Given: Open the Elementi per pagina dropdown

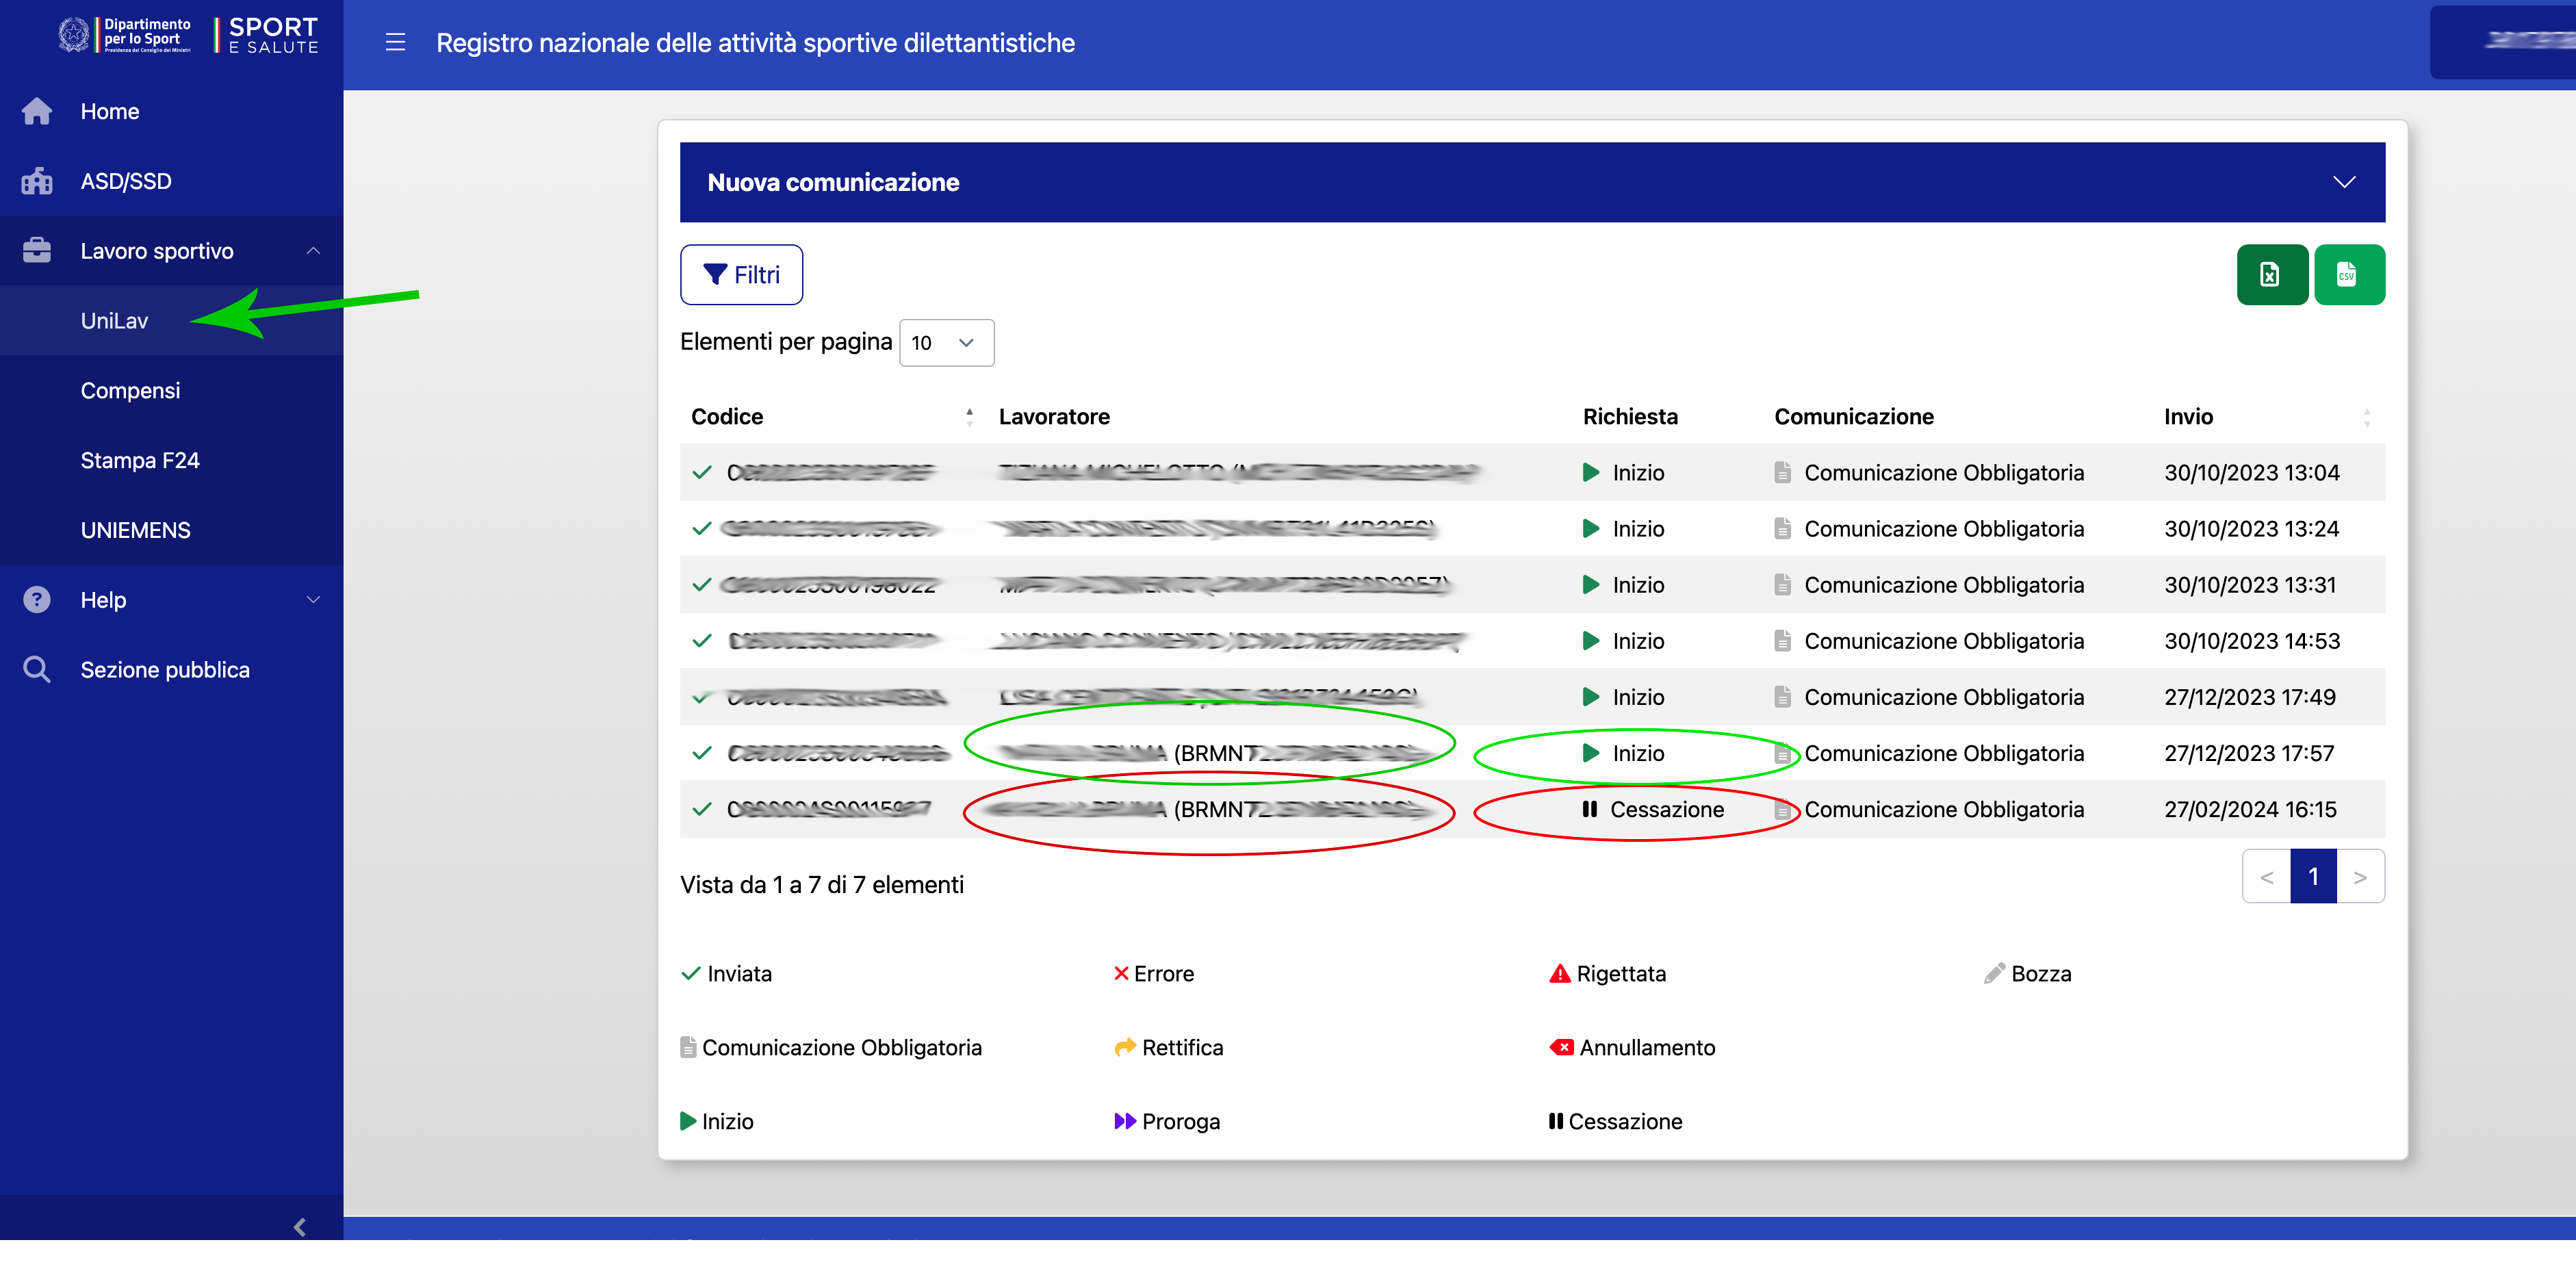Looking at the screenshot, I should (x=945, y=343).
